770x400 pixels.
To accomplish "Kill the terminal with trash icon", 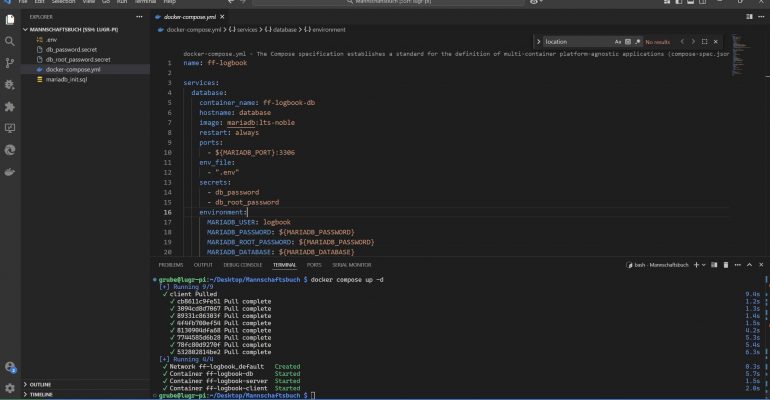I will click(726, 265).
